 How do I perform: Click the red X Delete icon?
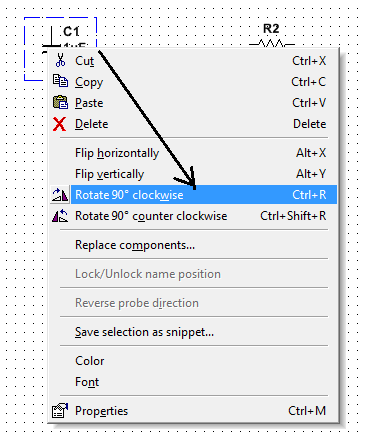59,124
